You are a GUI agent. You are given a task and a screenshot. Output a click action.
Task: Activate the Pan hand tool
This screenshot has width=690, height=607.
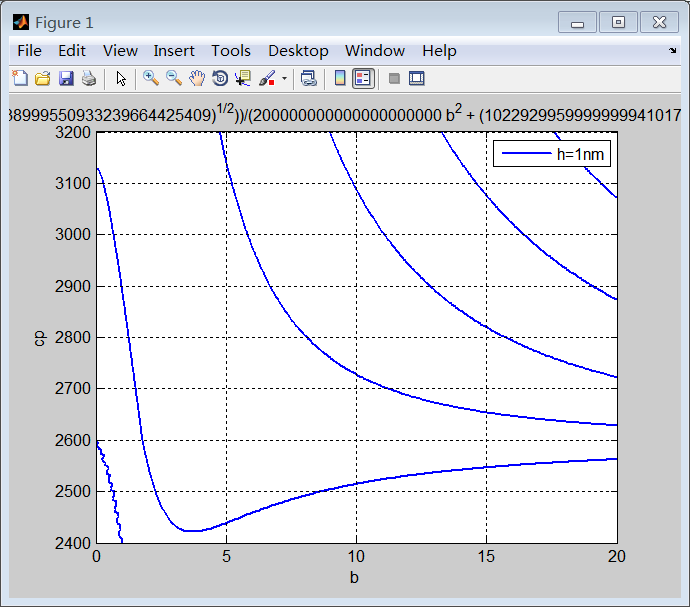coord(197,78)
